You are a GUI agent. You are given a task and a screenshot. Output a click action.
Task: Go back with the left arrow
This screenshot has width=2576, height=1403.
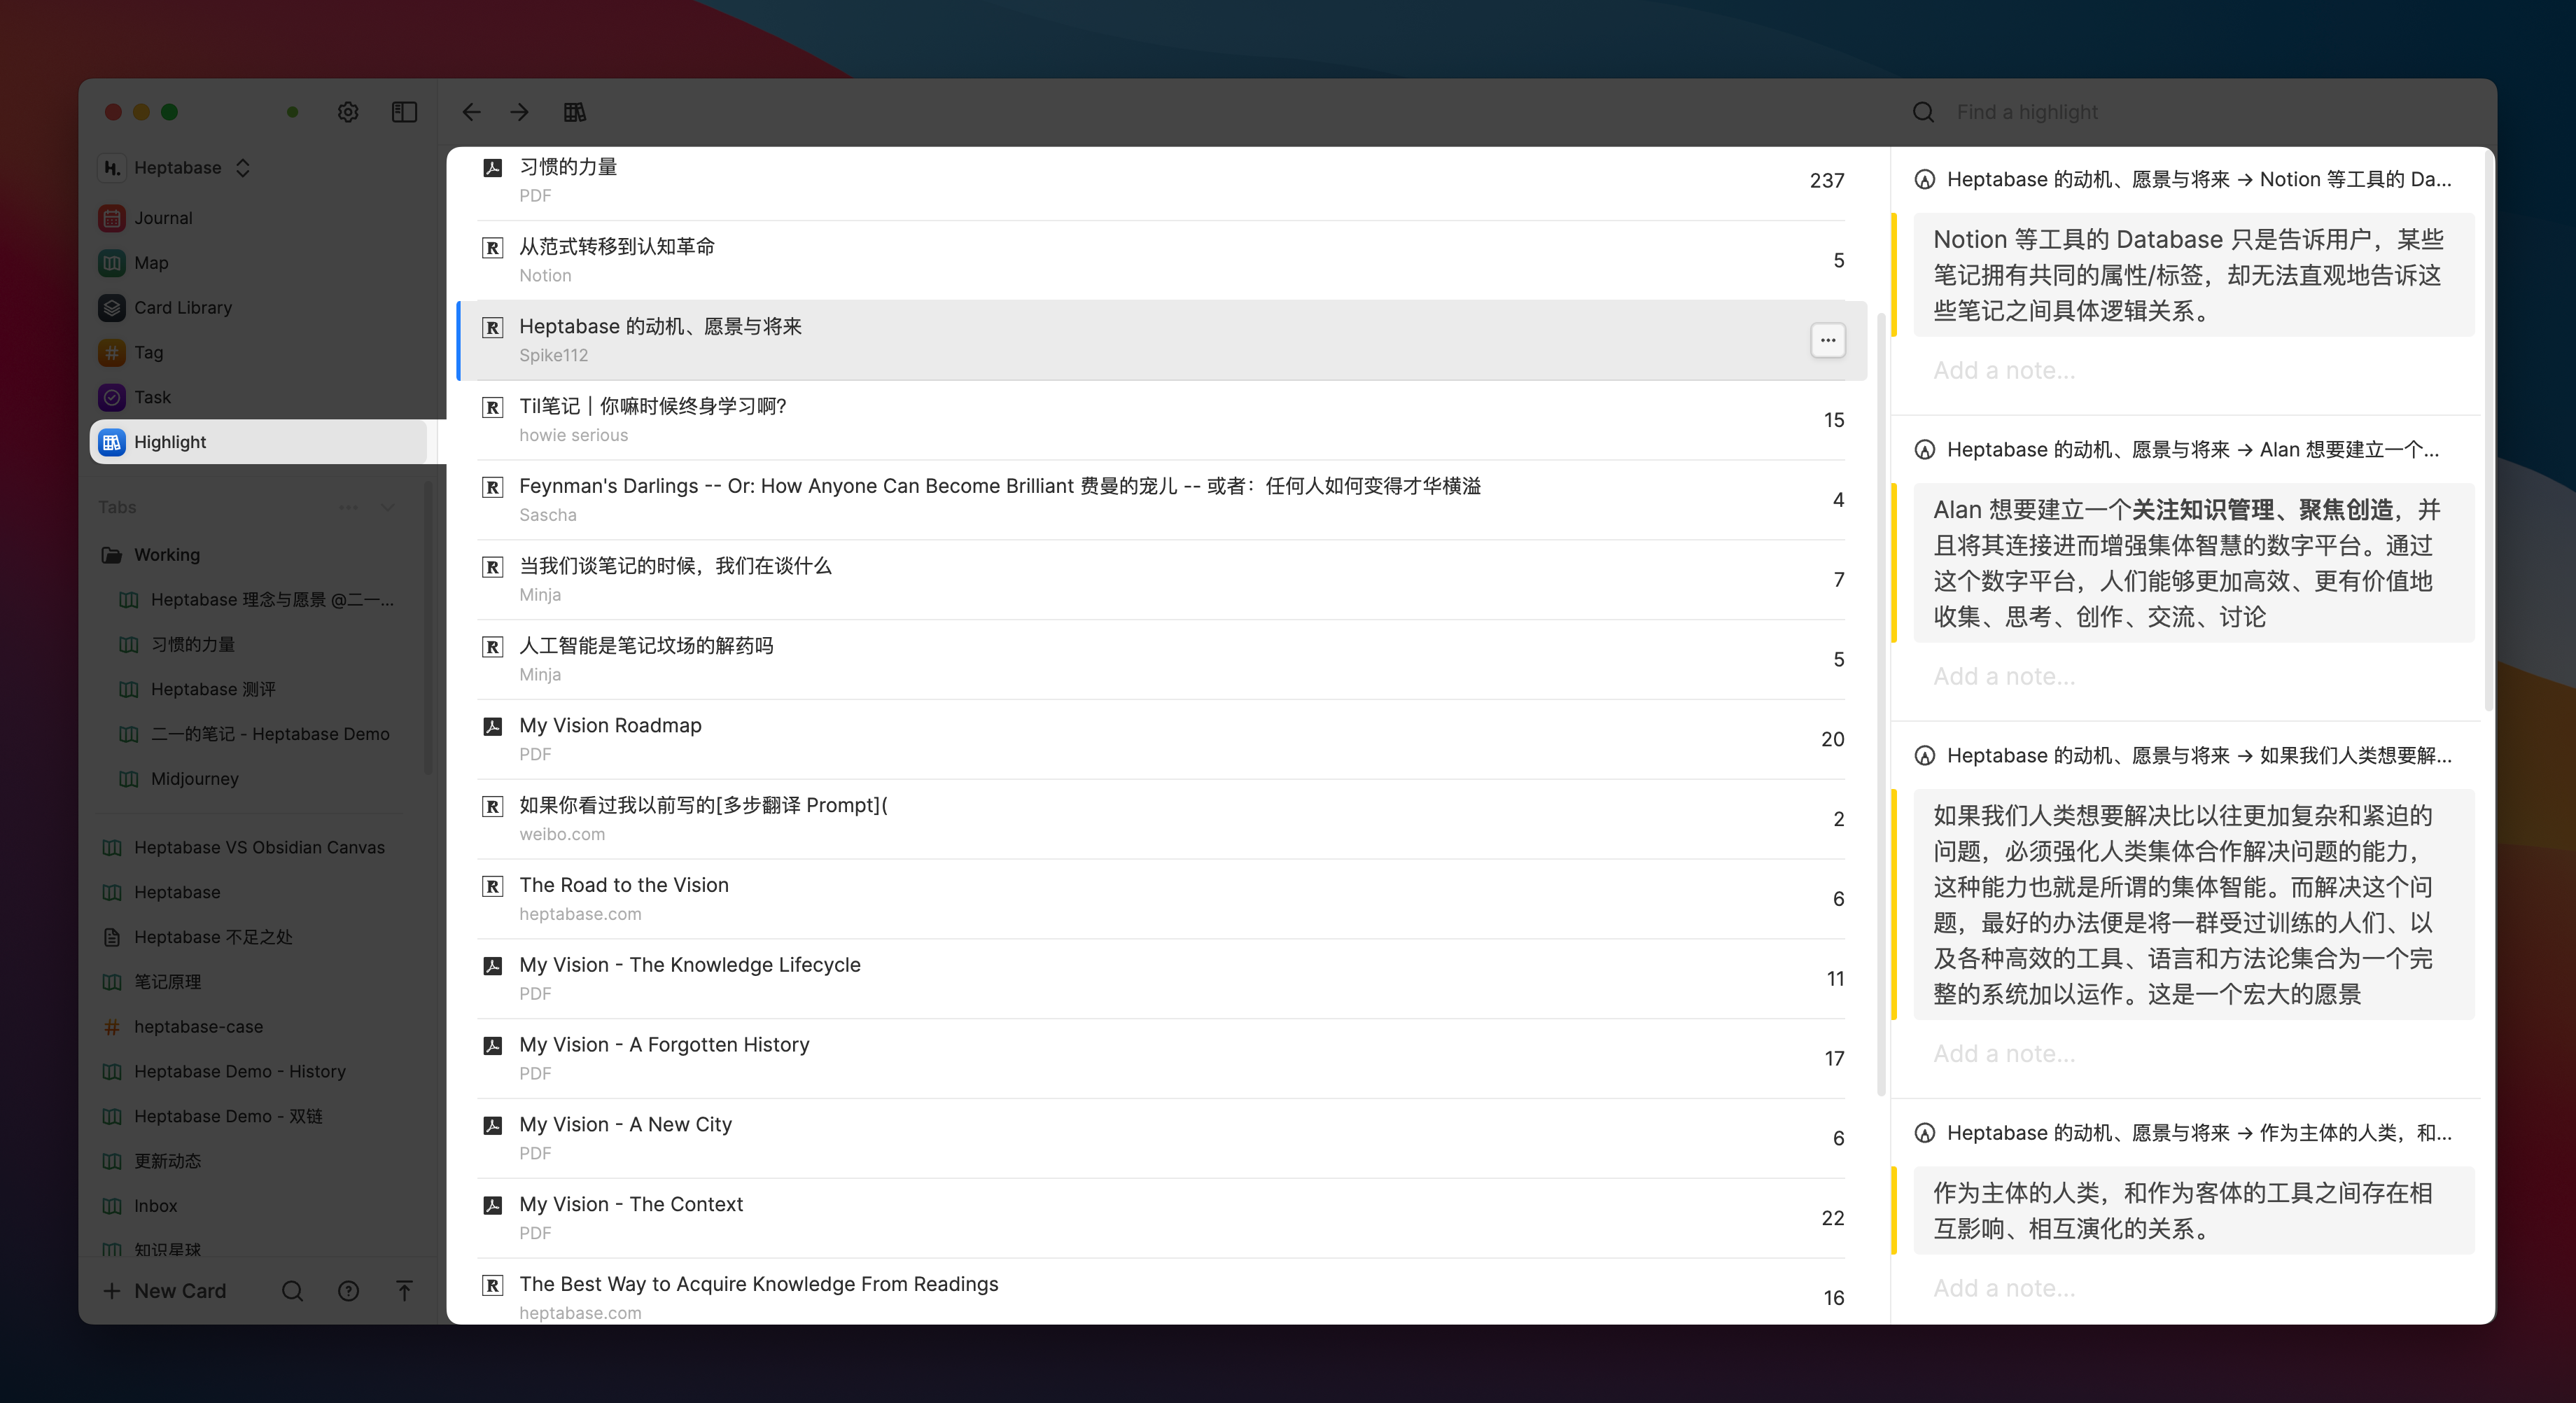click(471, 112)
